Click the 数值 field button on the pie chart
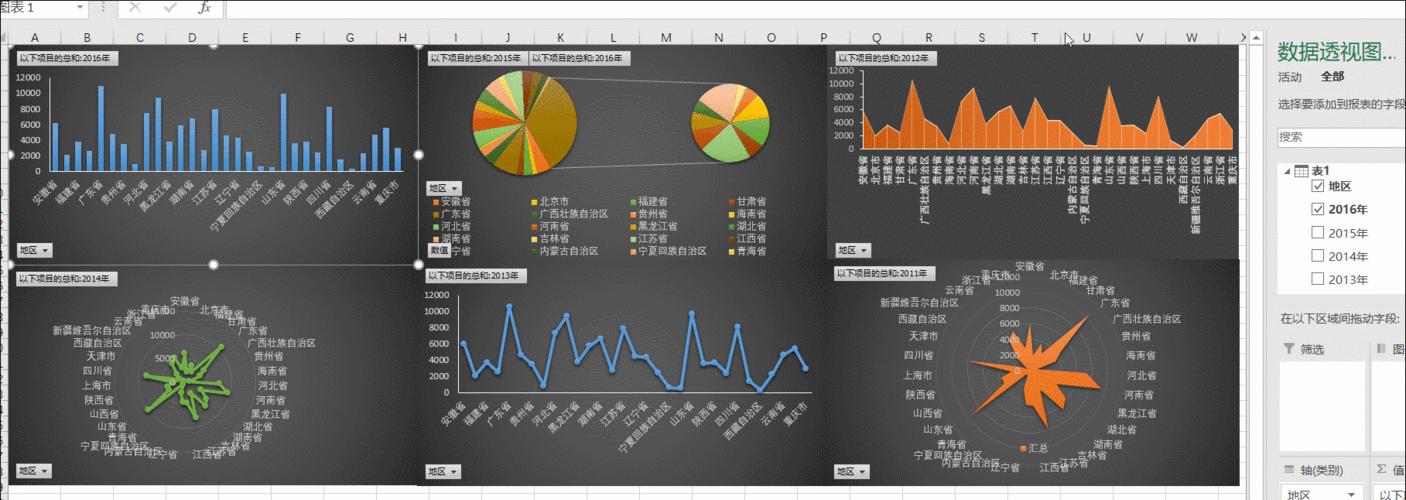The image size is (1406, 500). [440, 250]
